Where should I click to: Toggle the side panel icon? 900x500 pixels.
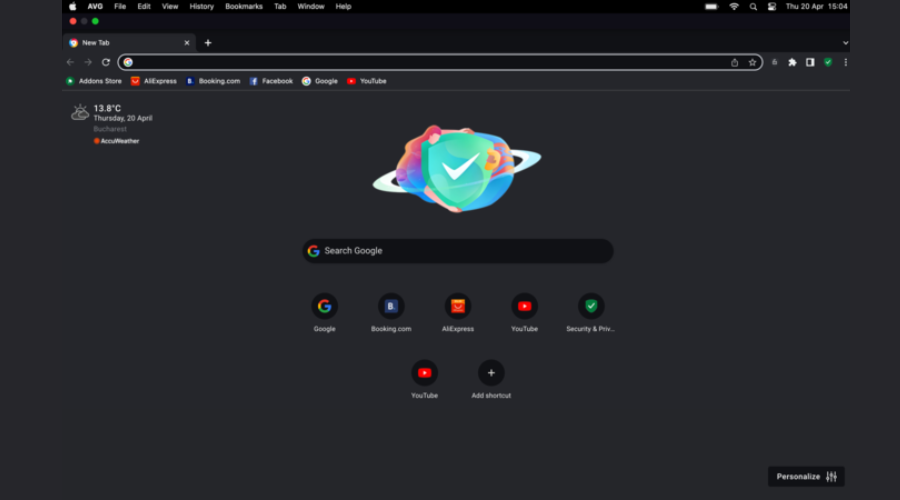click(x=810, y=62)
